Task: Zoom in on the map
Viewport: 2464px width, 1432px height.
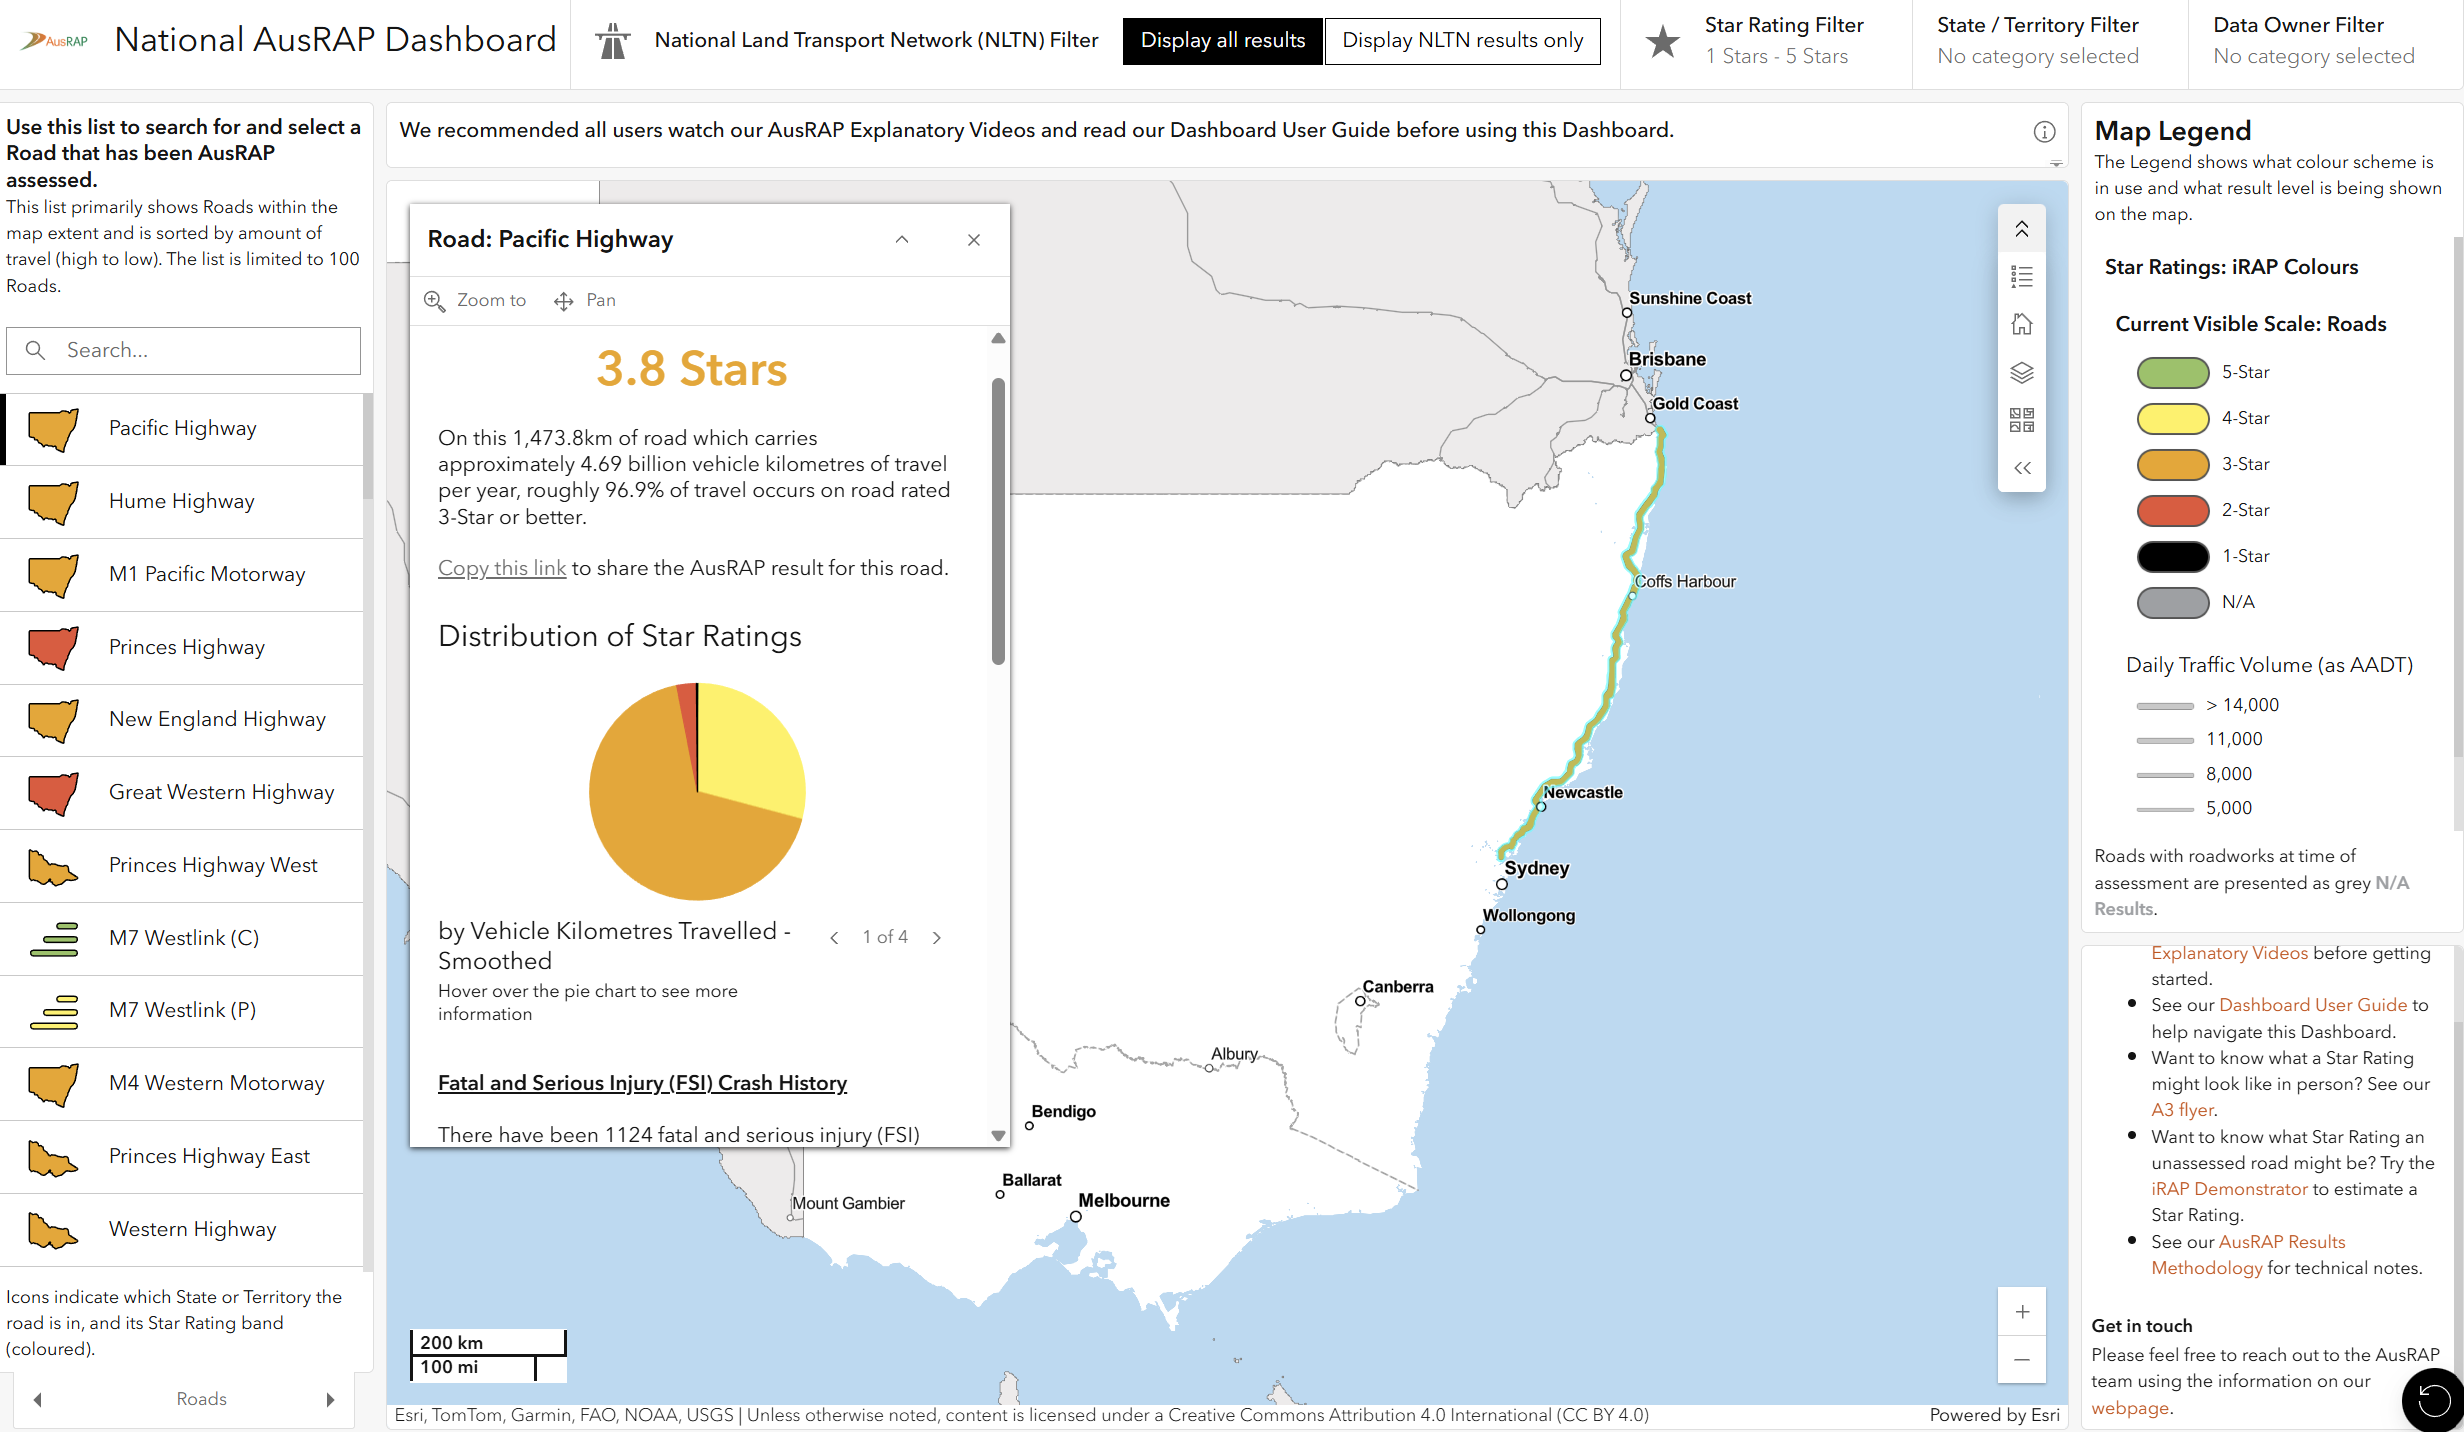Action: coord(2021,1311)
